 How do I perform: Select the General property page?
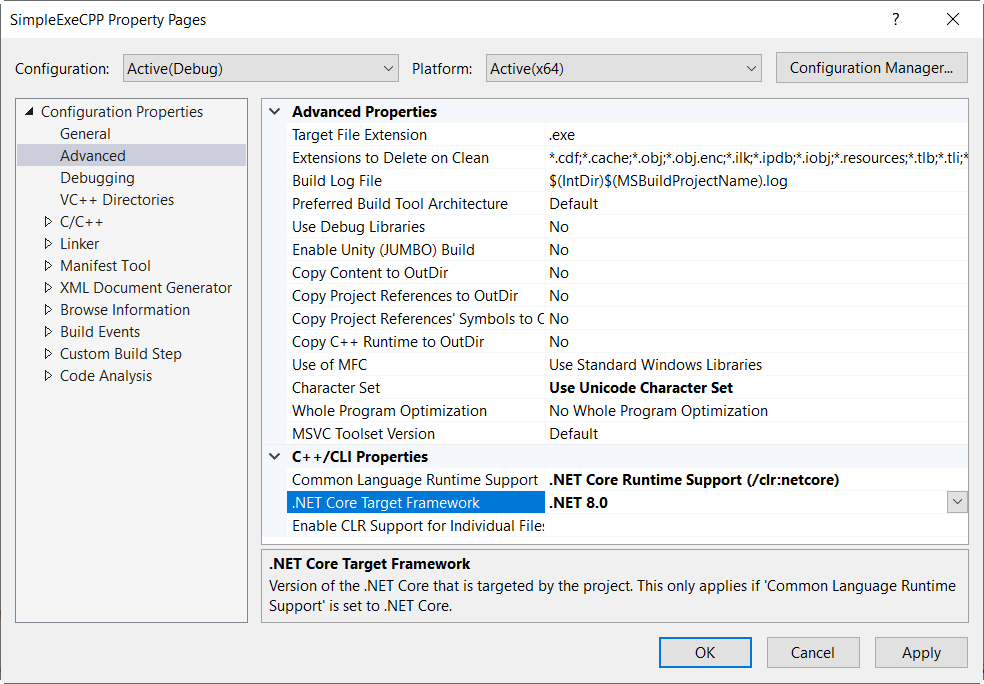coord(85,134)
